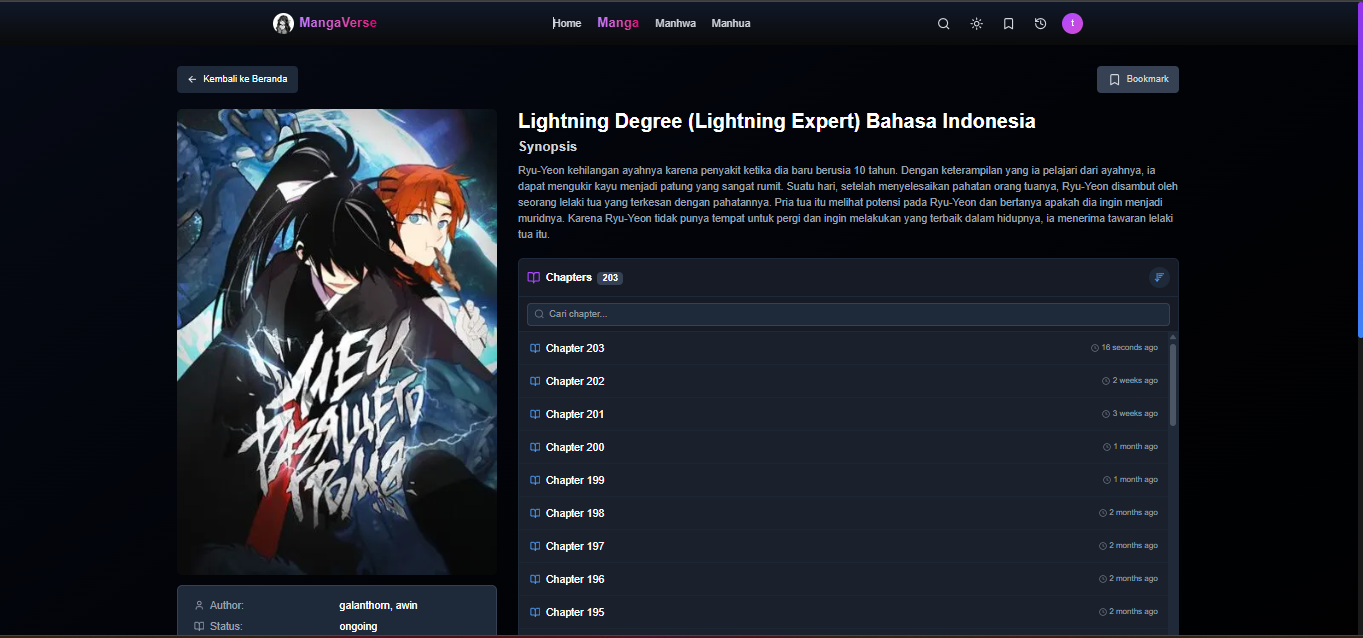
Task: Click chapter list scrollbar up arrow
Action: 1173,337
